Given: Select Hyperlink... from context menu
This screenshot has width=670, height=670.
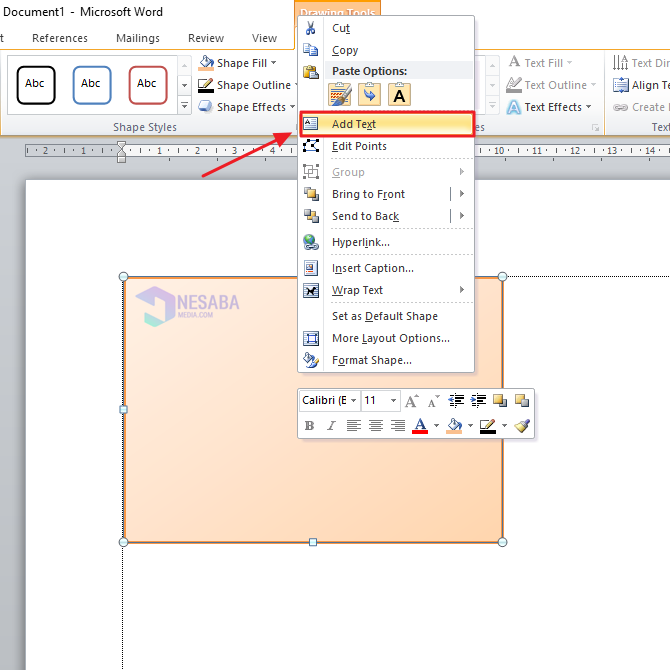Looking at the screenshot, I should [x=387, y=242].
